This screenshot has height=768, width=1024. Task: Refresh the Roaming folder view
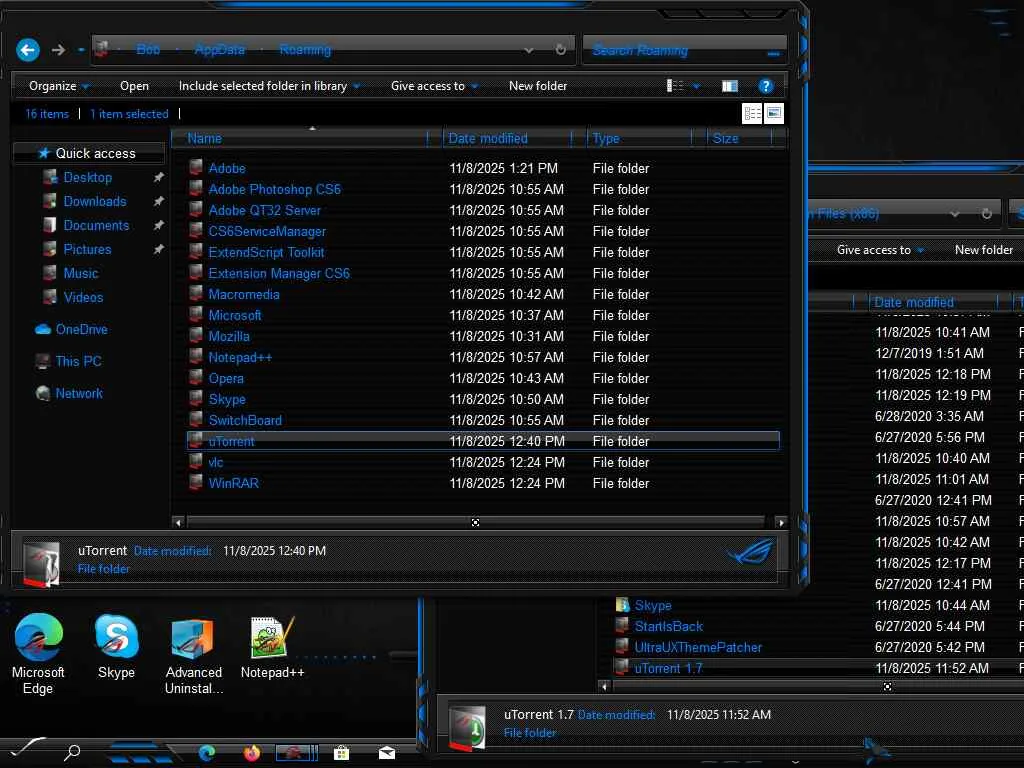tap(560, 50)
